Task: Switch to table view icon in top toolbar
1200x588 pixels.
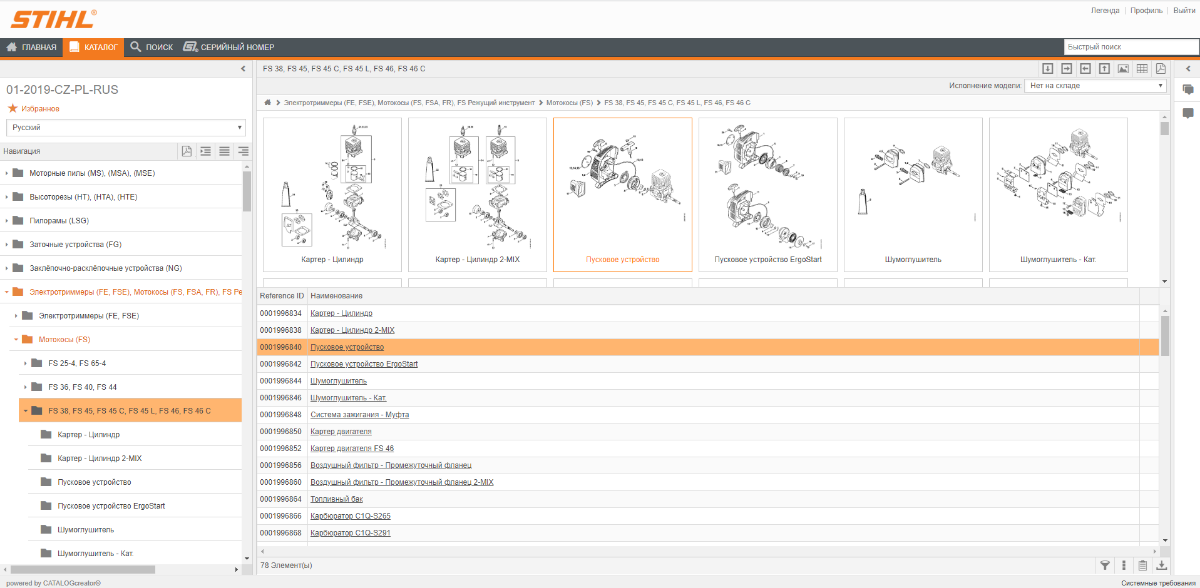Action: 1142,69
